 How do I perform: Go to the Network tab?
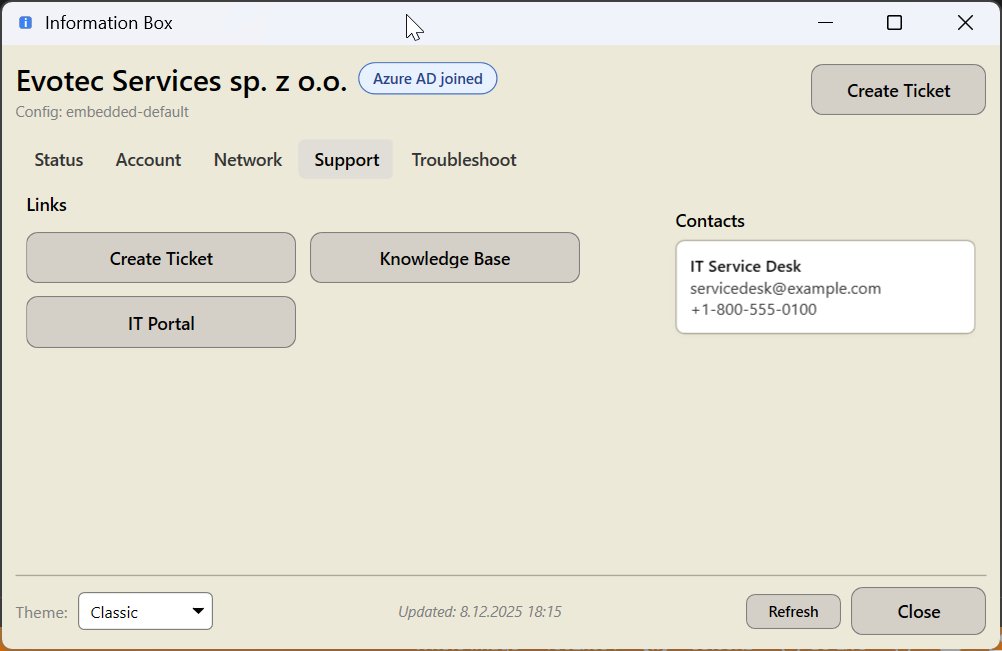pyautogui.click(x=248, y=160)
